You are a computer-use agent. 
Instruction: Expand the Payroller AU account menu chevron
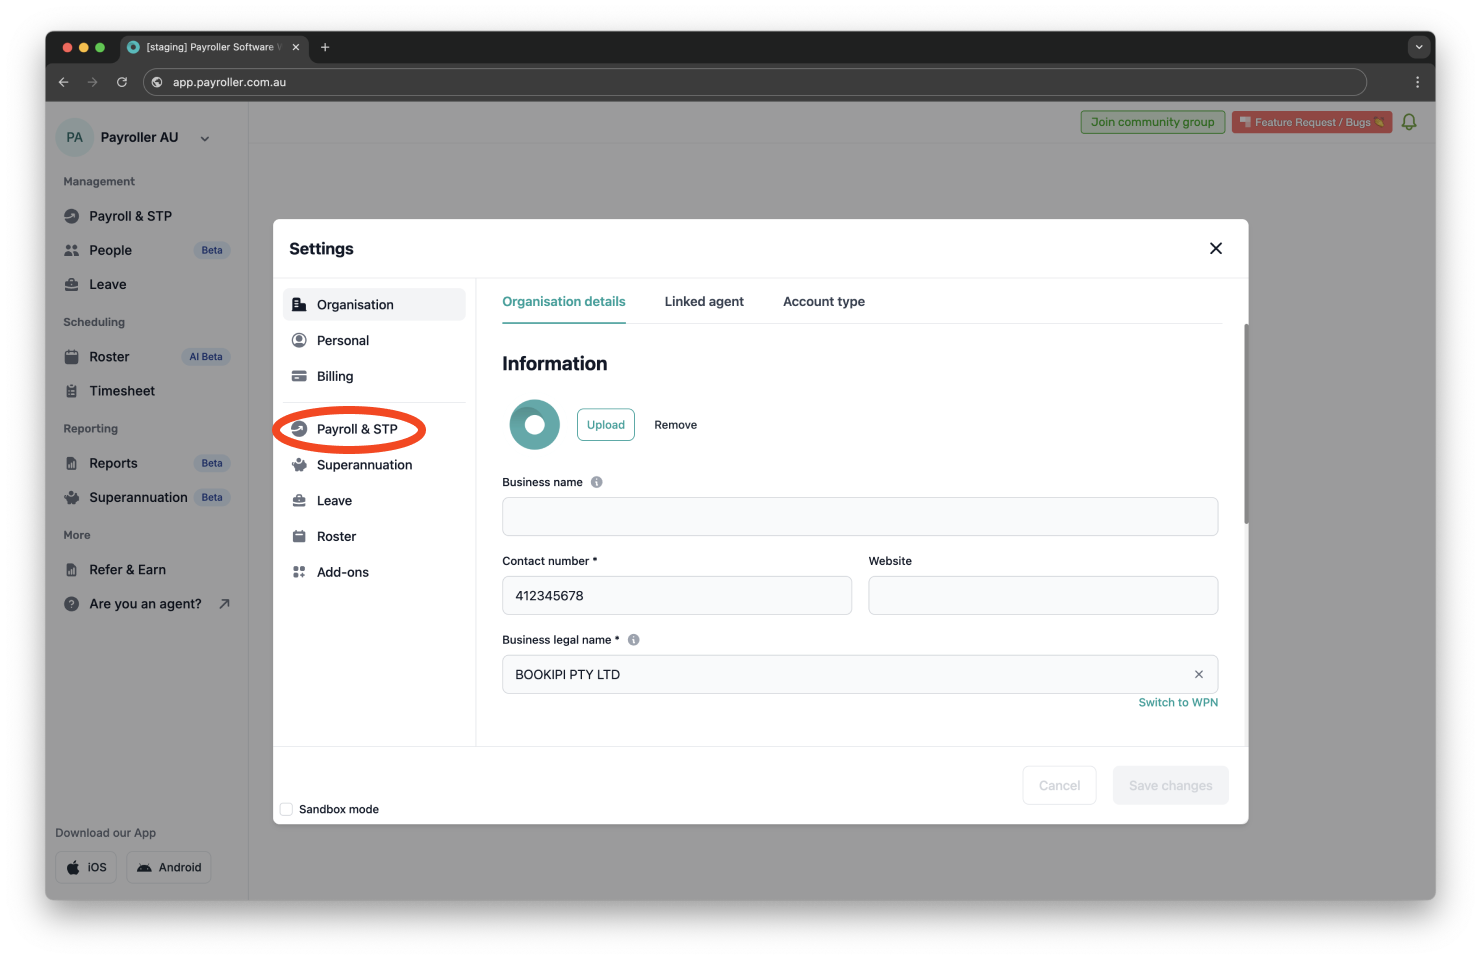pos(205,138)
